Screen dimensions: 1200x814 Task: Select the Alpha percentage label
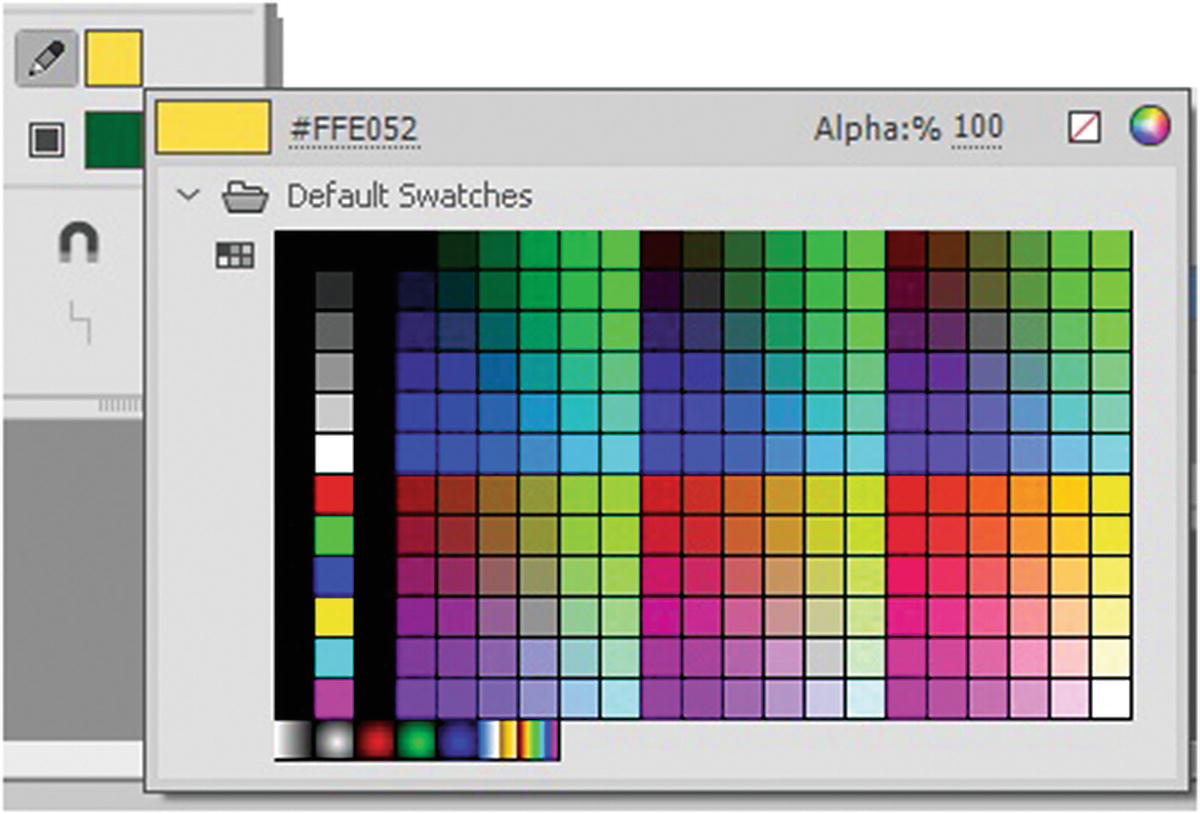click(x=876, y=127)
